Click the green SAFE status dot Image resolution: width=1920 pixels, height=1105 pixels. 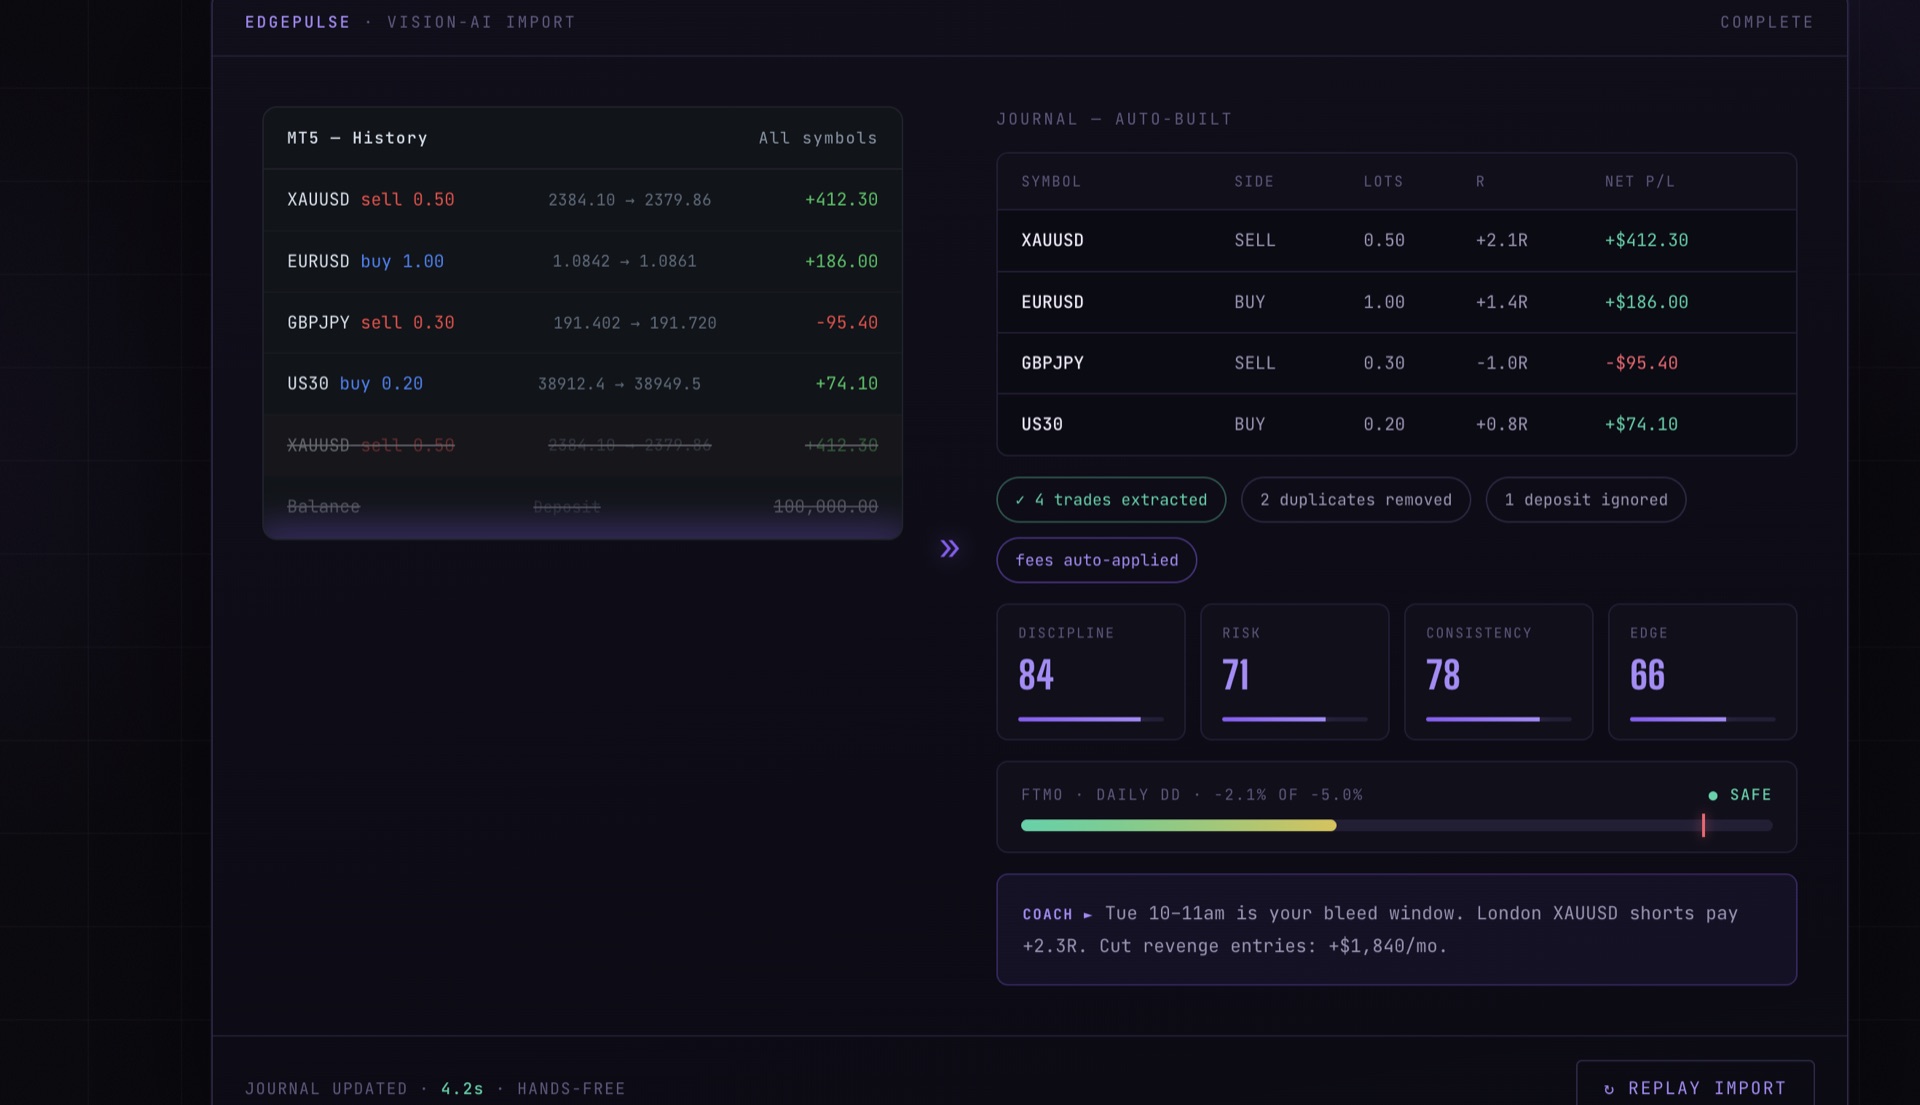(1713, 795)
